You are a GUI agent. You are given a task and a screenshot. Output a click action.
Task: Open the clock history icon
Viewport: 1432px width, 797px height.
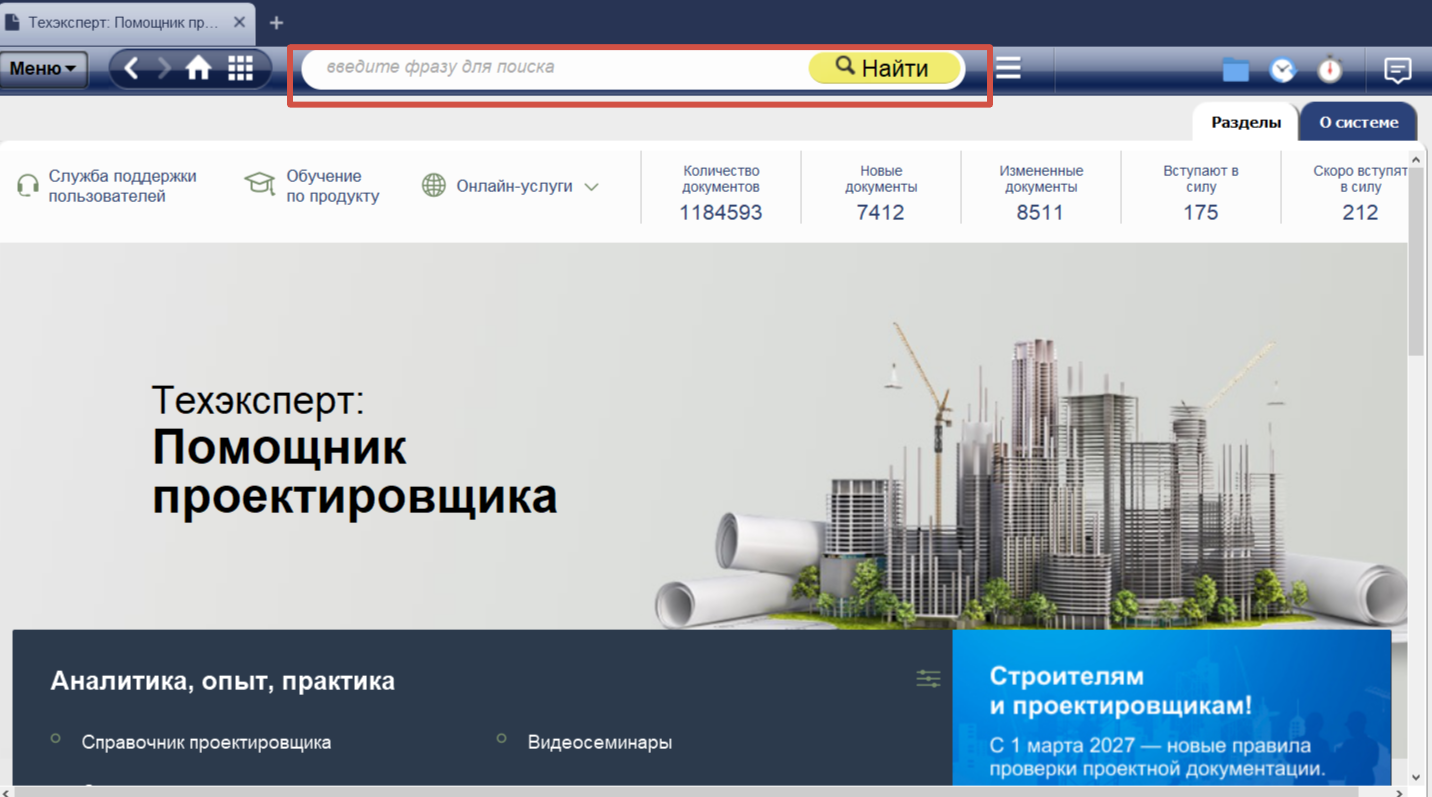pos(1282,70)
